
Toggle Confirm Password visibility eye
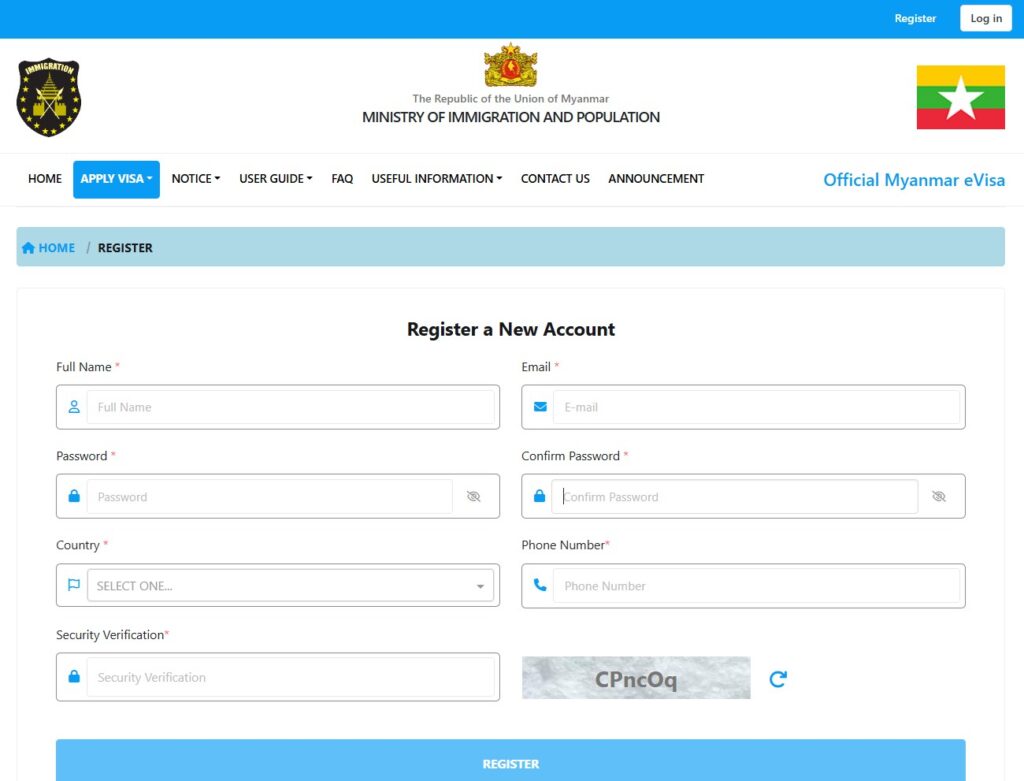(938, 497)
